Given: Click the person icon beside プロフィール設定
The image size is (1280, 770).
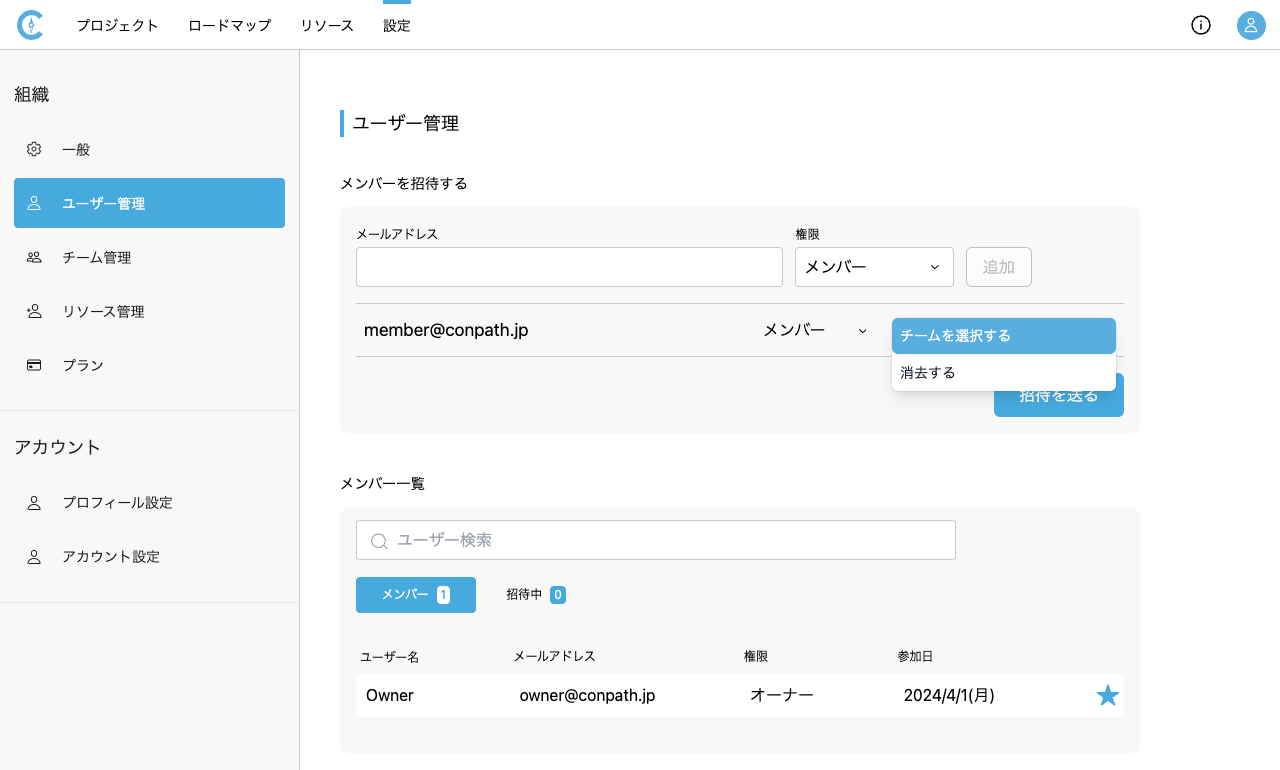Looking at the screenshot, I should click(x=34, y=503).
